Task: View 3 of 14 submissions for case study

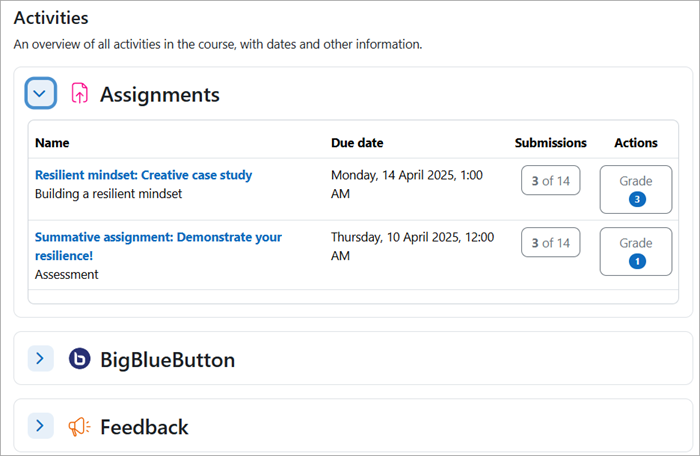Action: pos(550,180)
